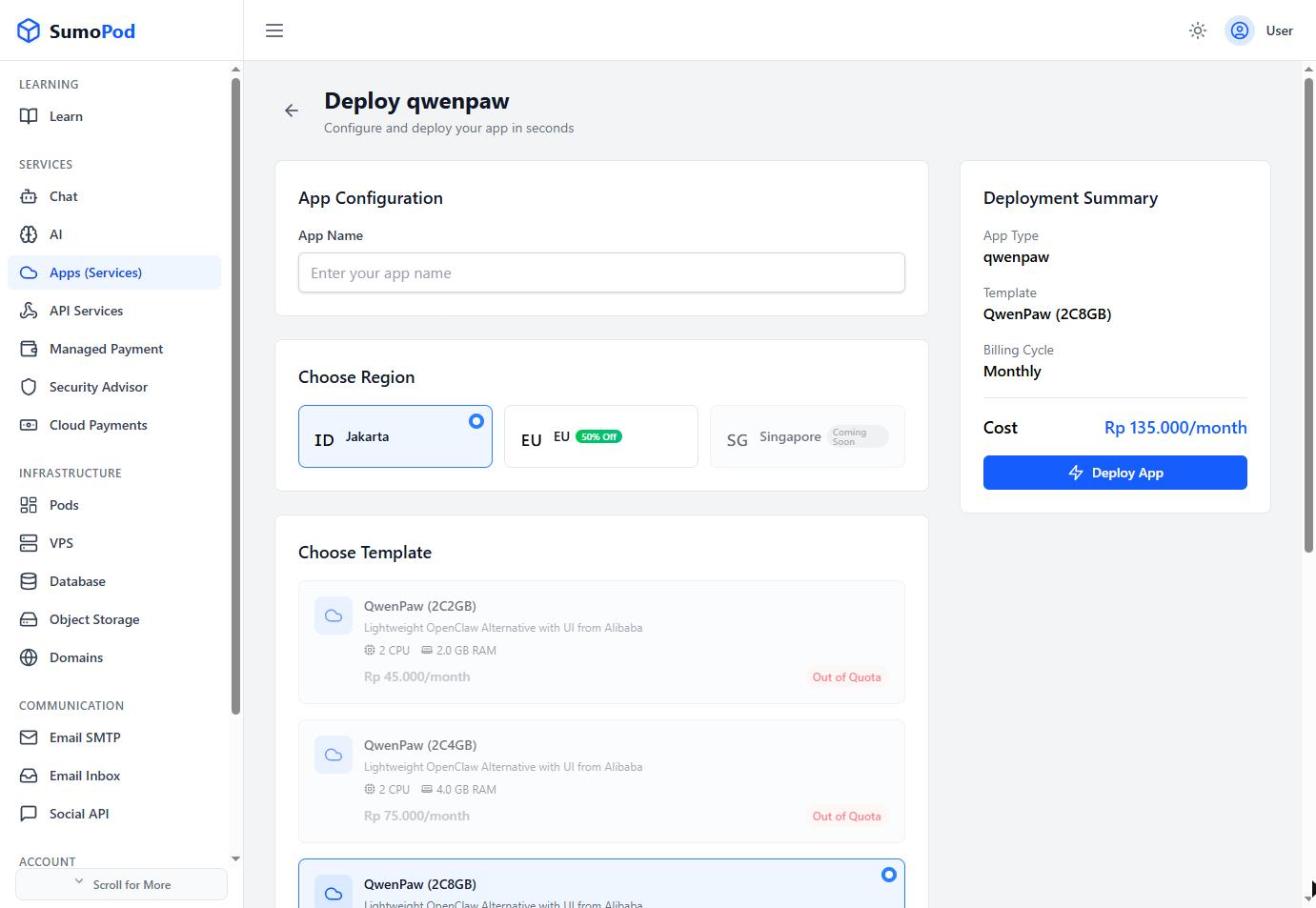Choose the QwenPaw (2C4GB) template
The image size is (1316, 908).
[x=601, y=781]
